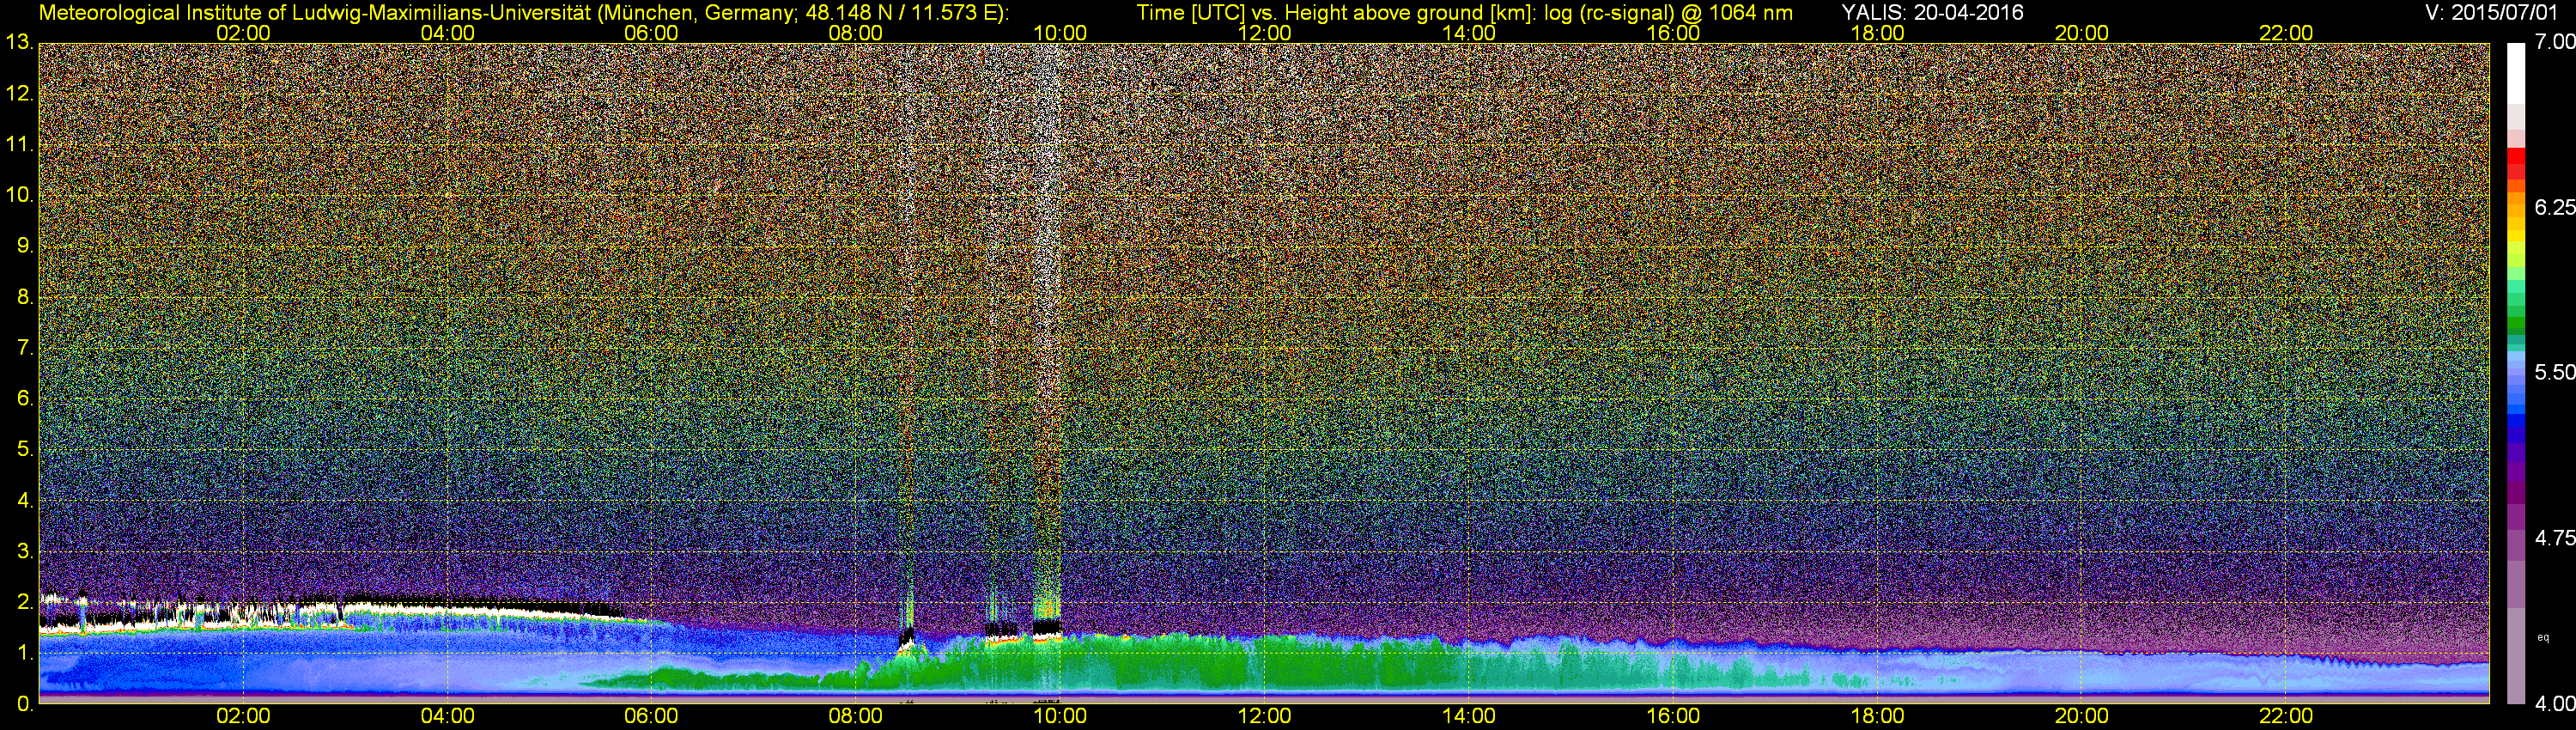
Task: Click the 3 km height axis label
Action: tap(25, 551)
